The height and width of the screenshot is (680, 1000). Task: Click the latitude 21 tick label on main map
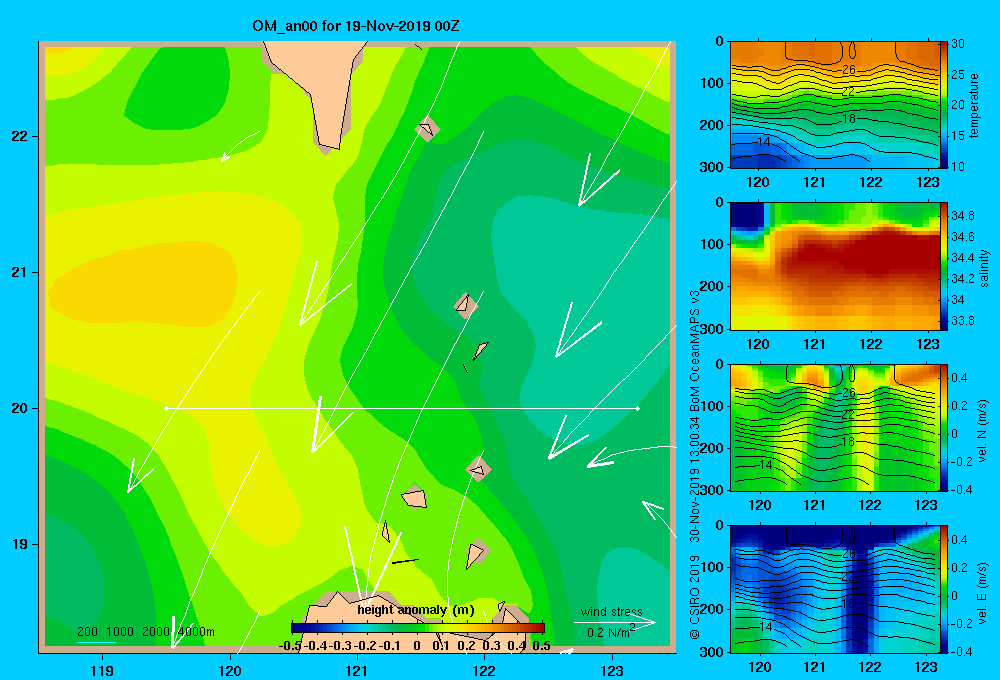(x=19, y=272)
